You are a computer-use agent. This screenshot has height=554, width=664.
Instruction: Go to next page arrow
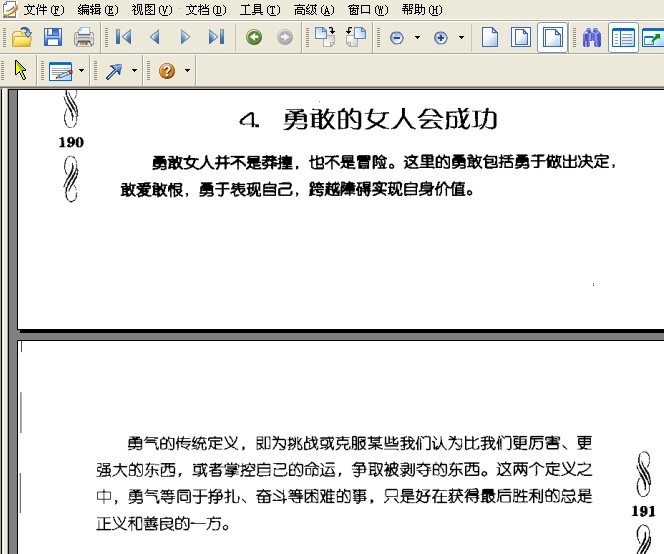click(x=185, y=37)
